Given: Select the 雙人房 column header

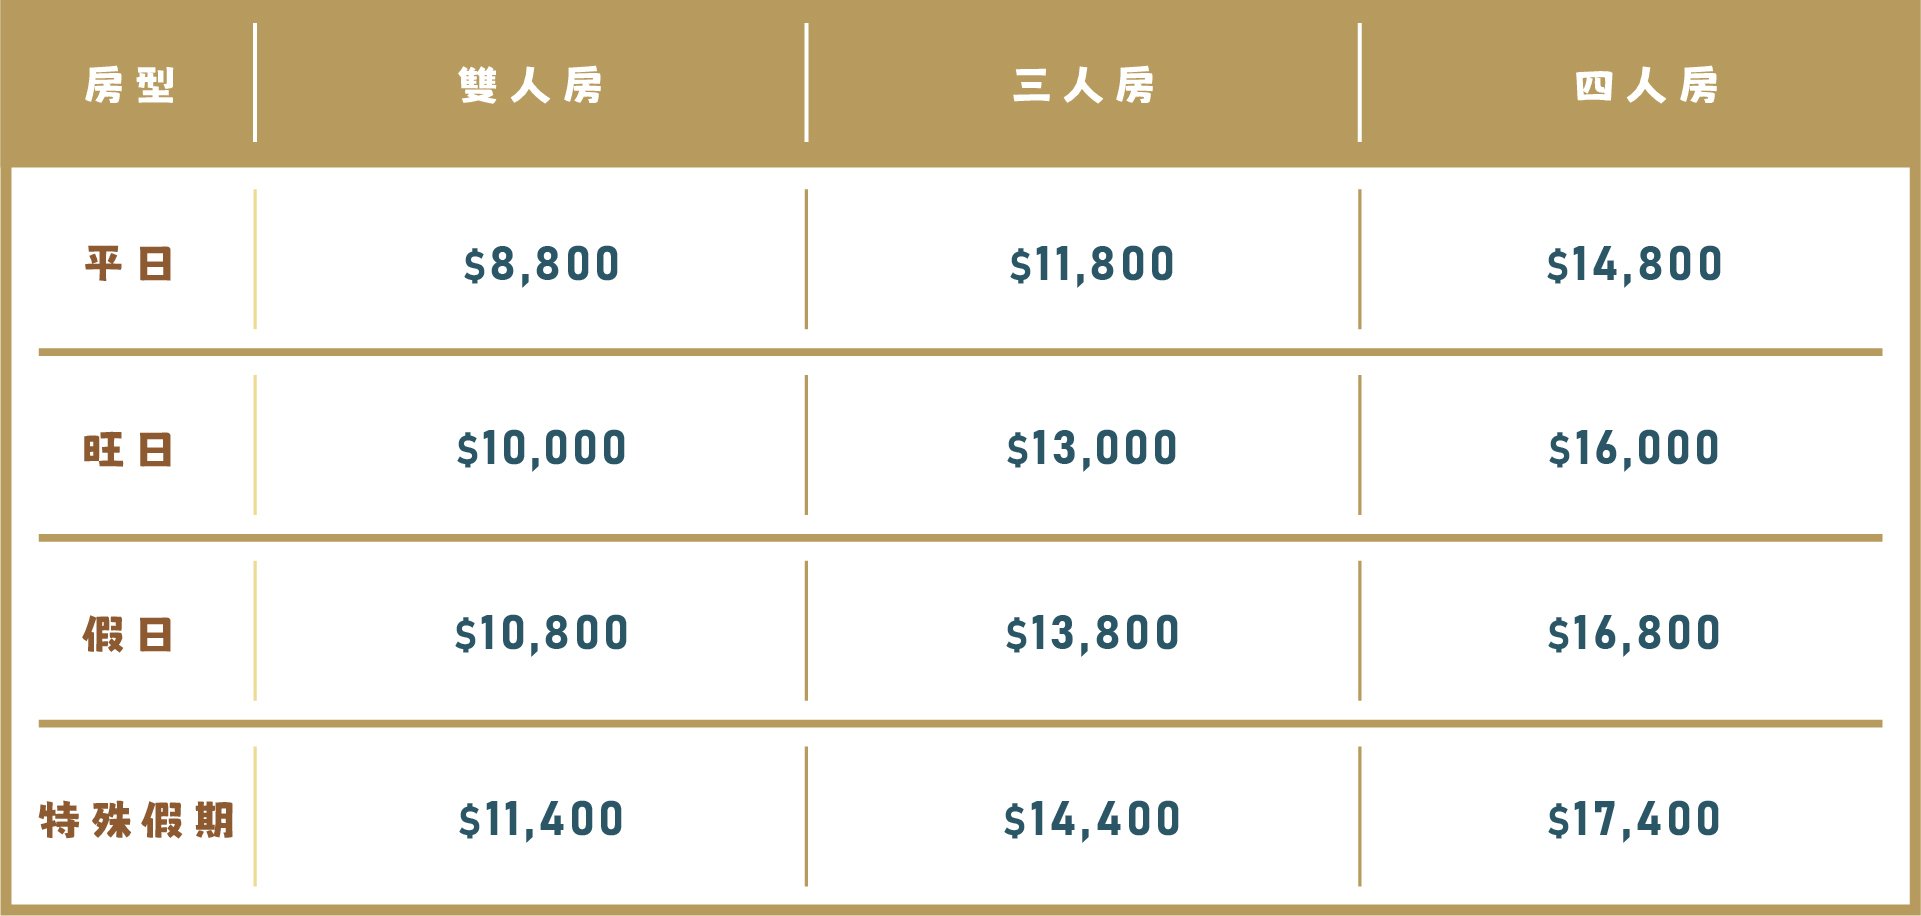Looking at the screenshot, I should coord(531,85).
